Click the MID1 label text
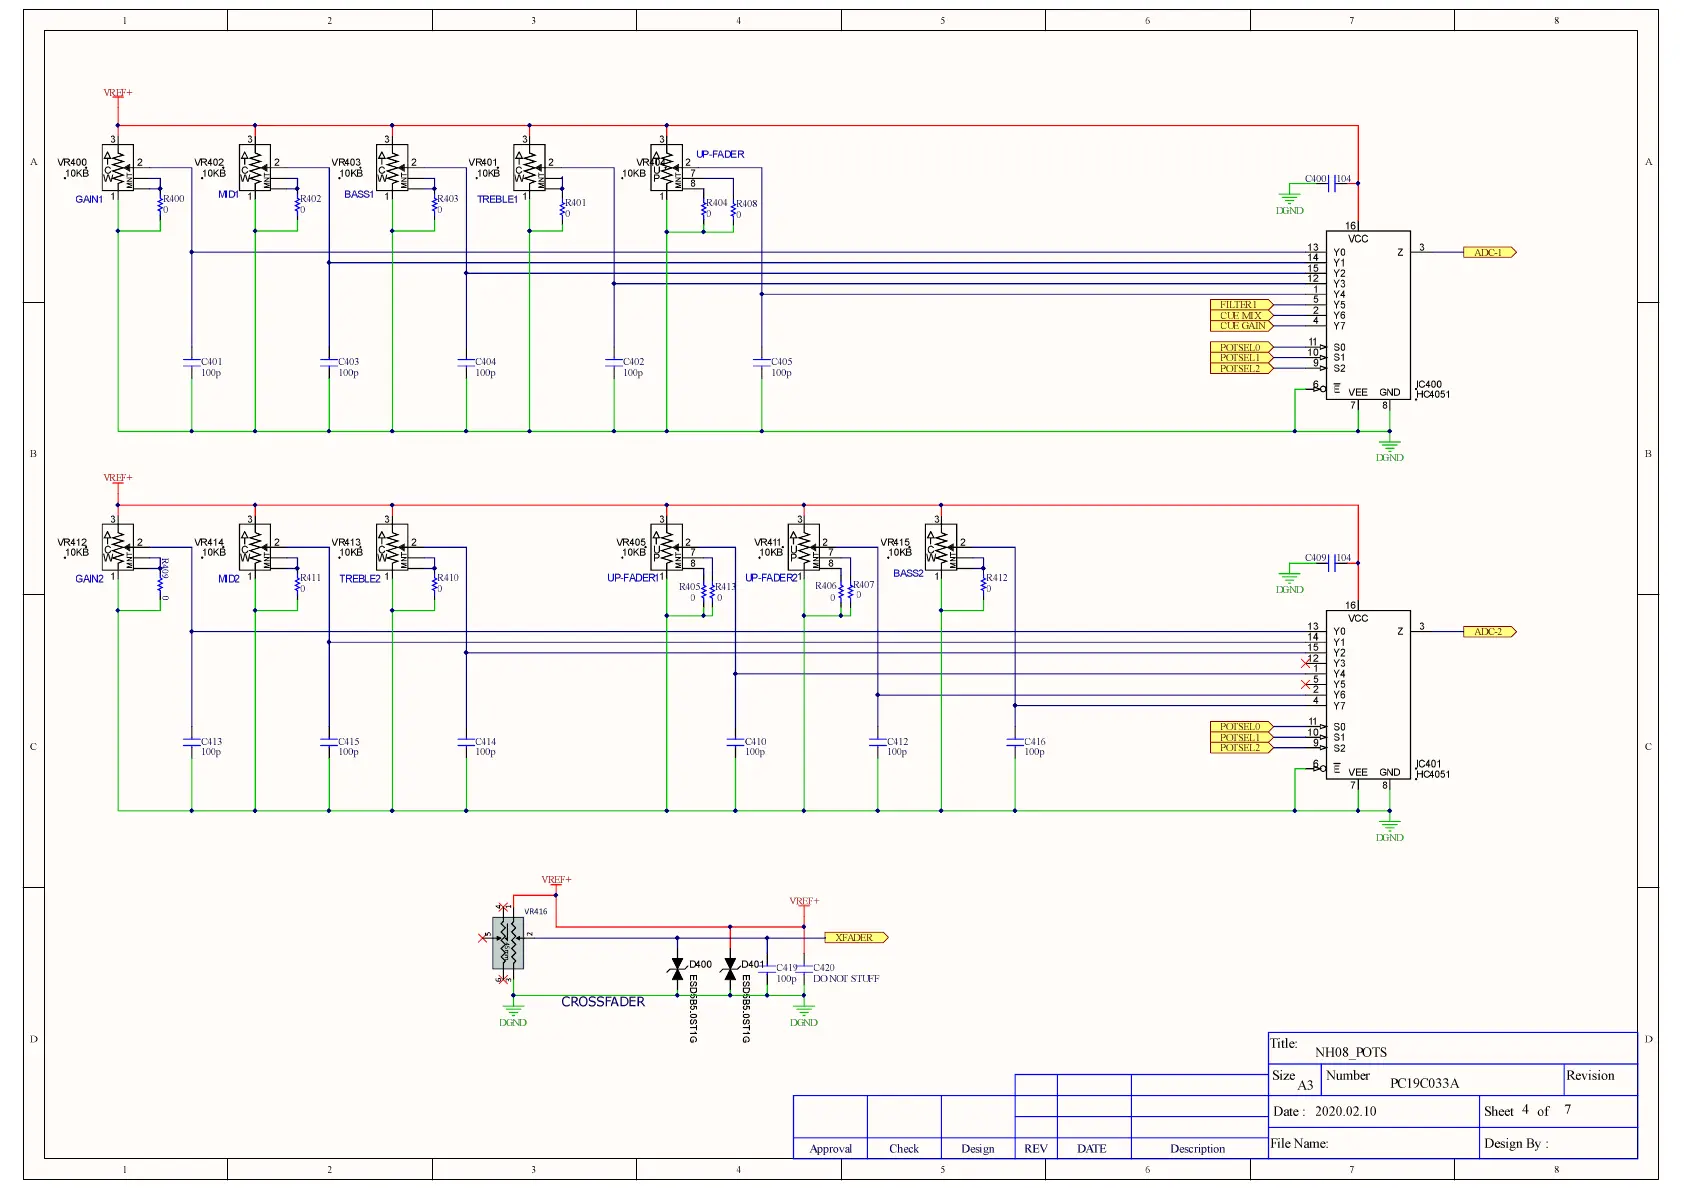1684x1191 pixels. [228, 194]
